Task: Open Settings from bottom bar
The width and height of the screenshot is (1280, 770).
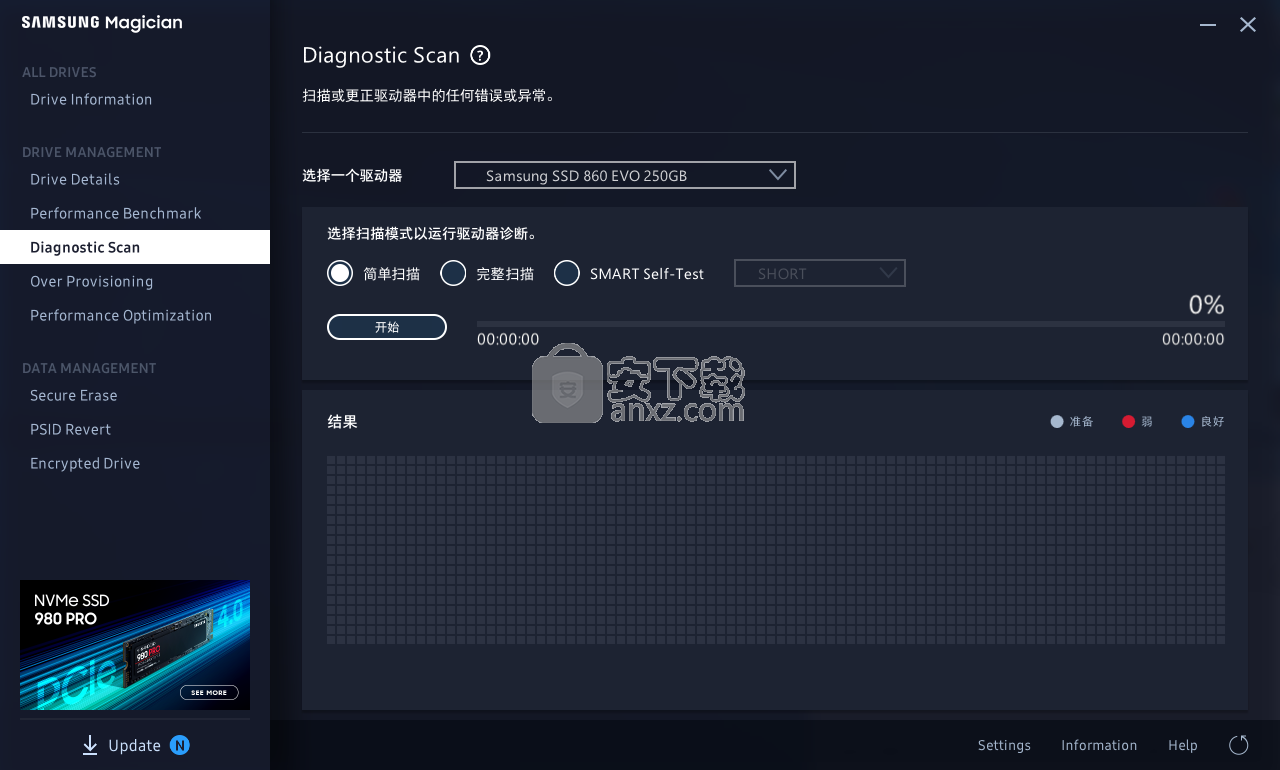Action: tap(1004, 745)
